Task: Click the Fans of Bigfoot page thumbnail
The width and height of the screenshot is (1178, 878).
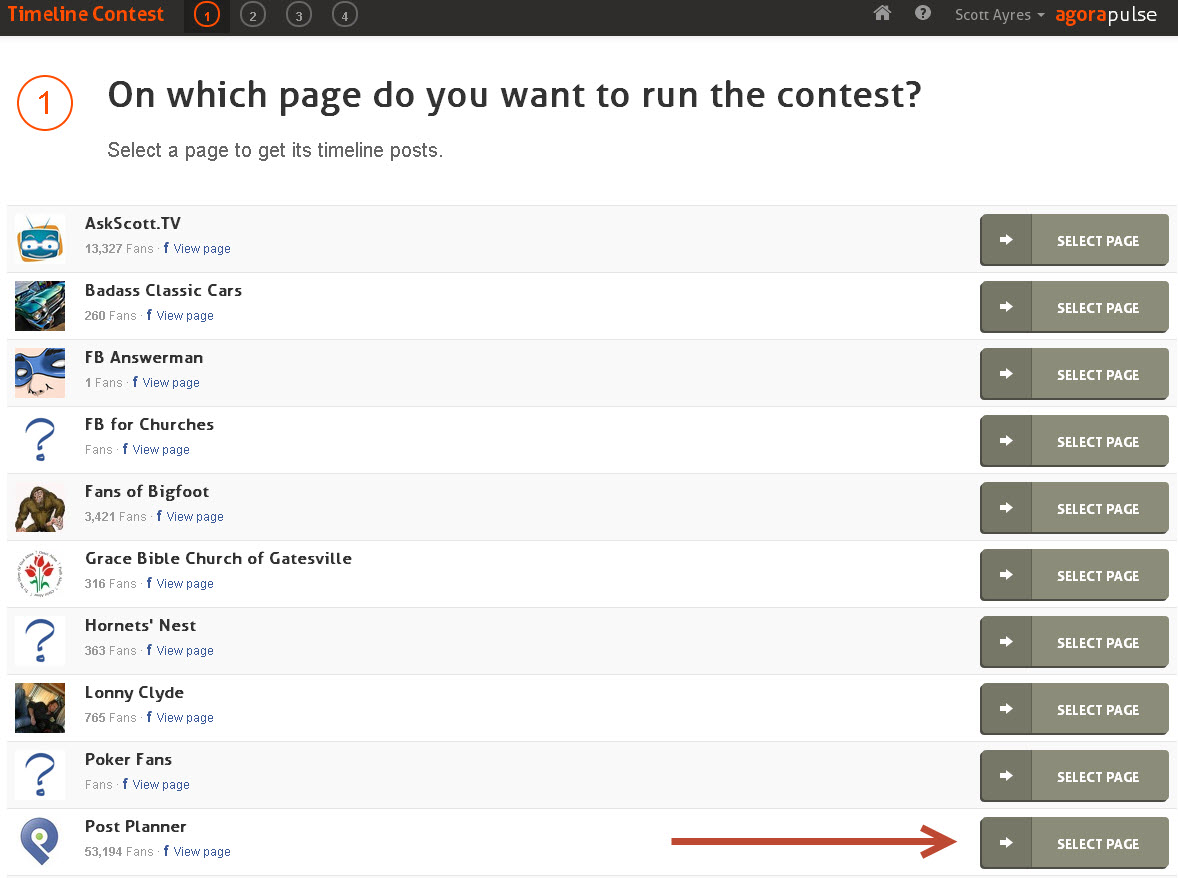Action: click(40, 507)
